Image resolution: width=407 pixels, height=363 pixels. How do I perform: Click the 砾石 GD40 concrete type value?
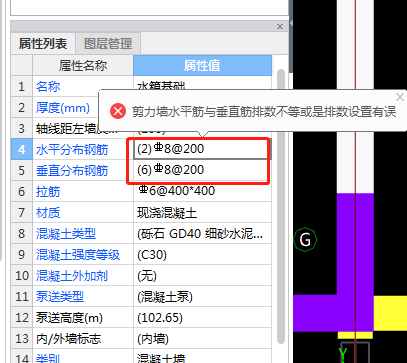coord(202,234)
